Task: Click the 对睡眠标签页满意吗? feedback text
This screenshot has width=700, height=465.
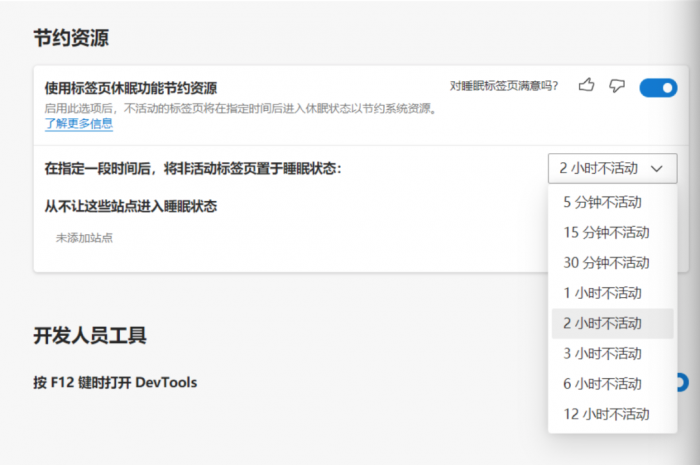Action: tap(504, 86)
